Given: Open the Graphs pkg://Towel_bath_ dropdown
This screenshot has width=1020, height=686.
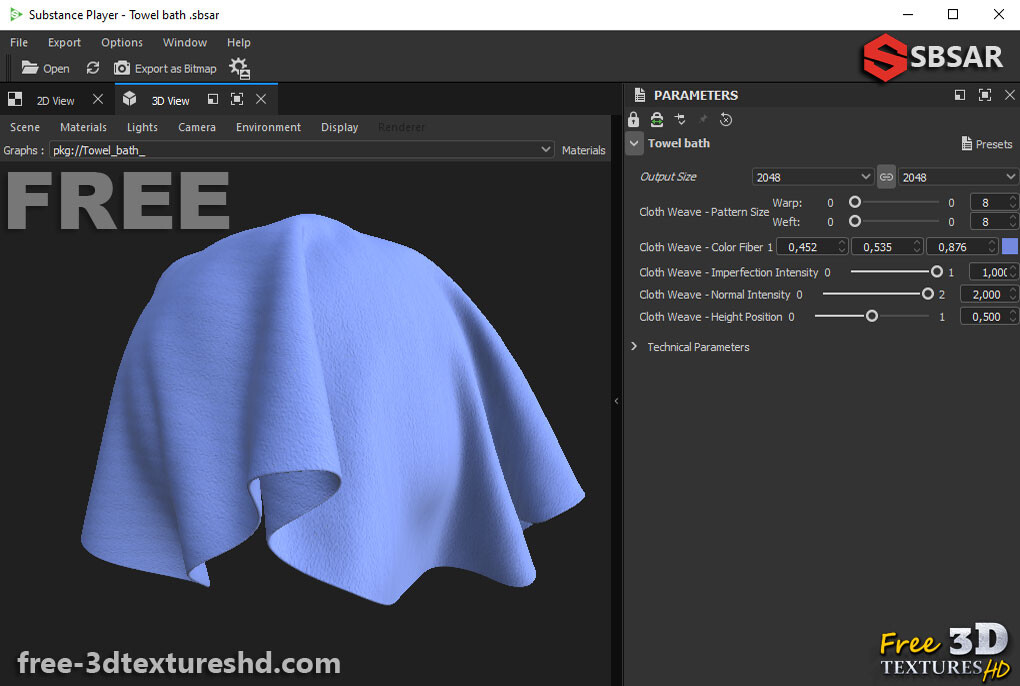Looking at the screenshot, I should [302, 150].
